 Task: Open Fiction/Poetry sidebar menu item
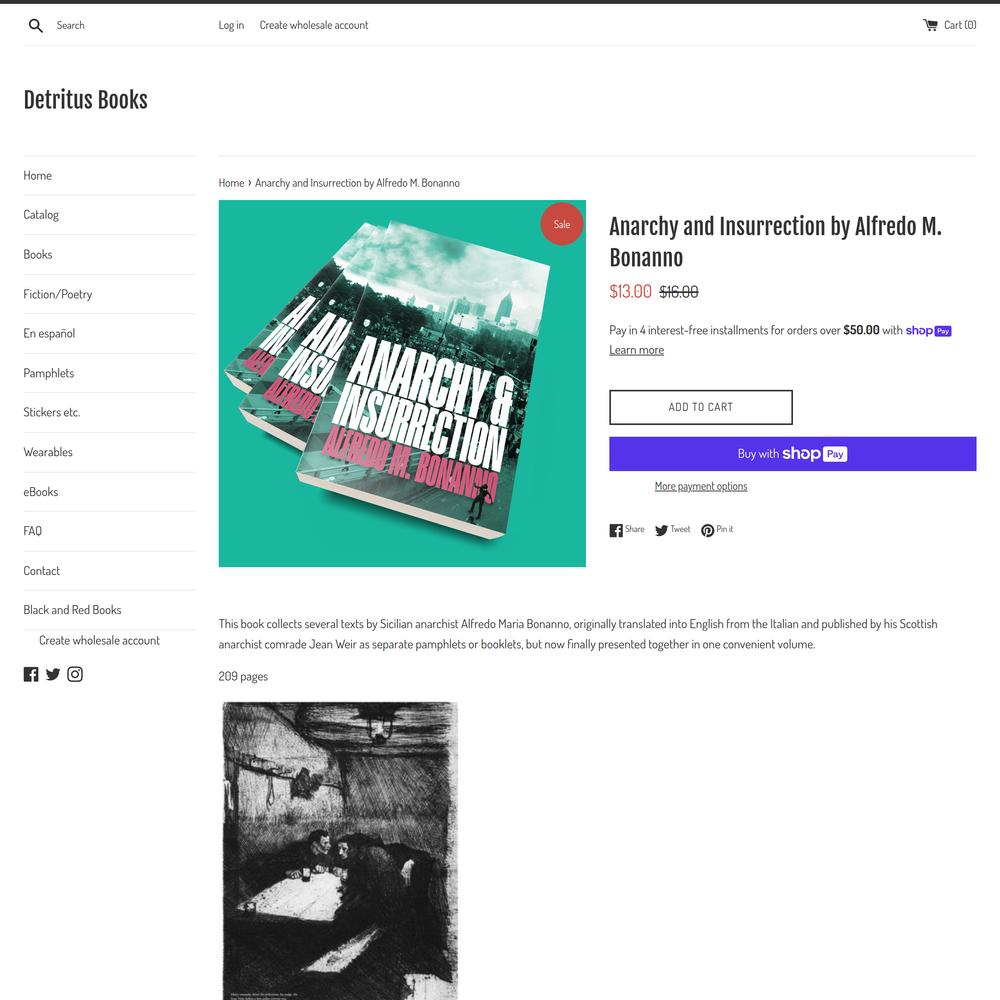[x=58, y=294]
